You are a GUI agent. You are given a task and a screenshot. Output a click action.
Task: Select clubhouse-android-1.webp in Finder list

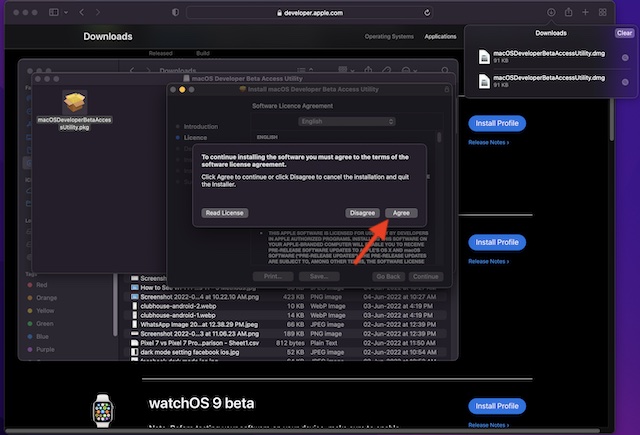[x=284, y=315]
